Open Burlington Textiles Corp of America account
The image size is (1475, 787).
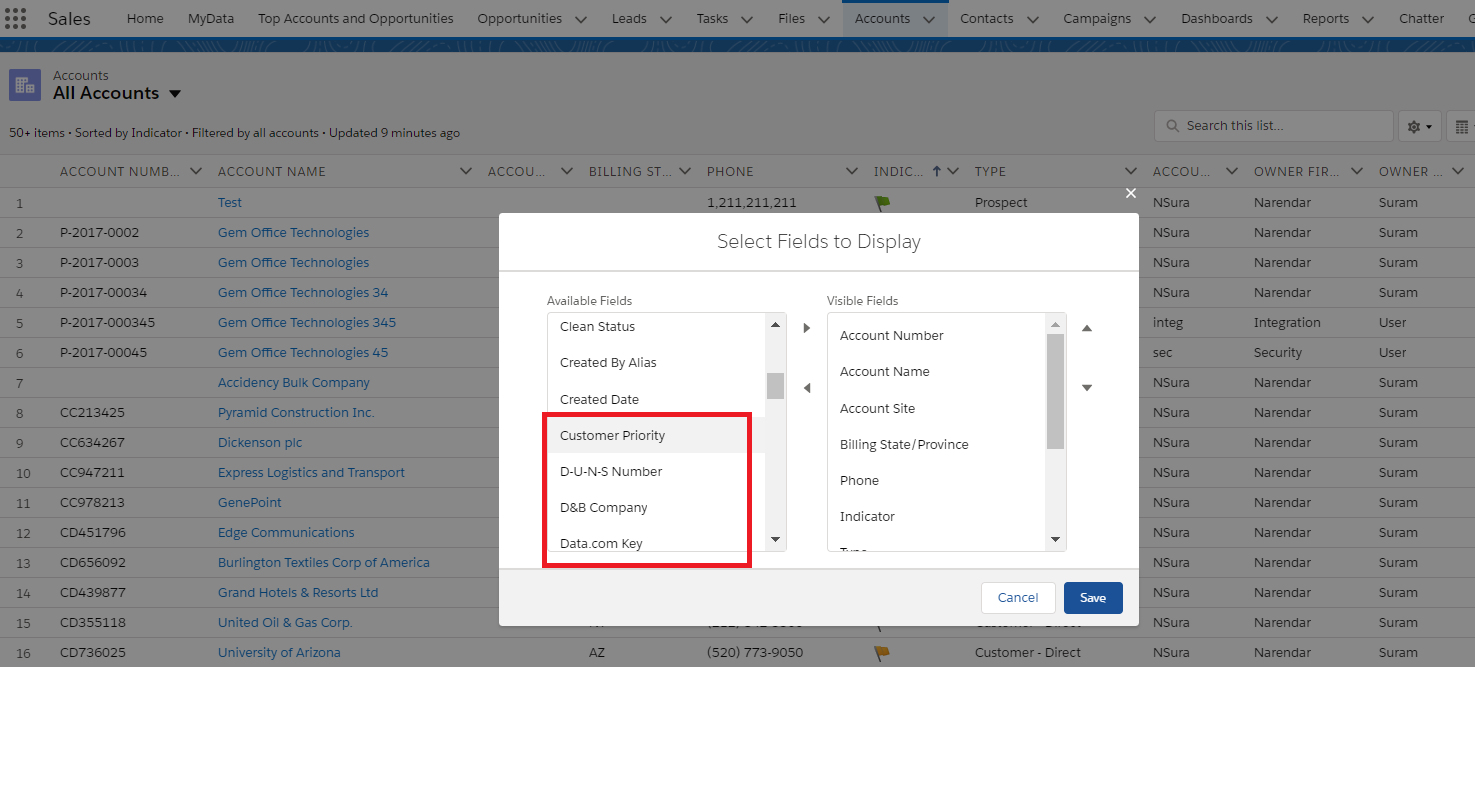pos(324,563)
